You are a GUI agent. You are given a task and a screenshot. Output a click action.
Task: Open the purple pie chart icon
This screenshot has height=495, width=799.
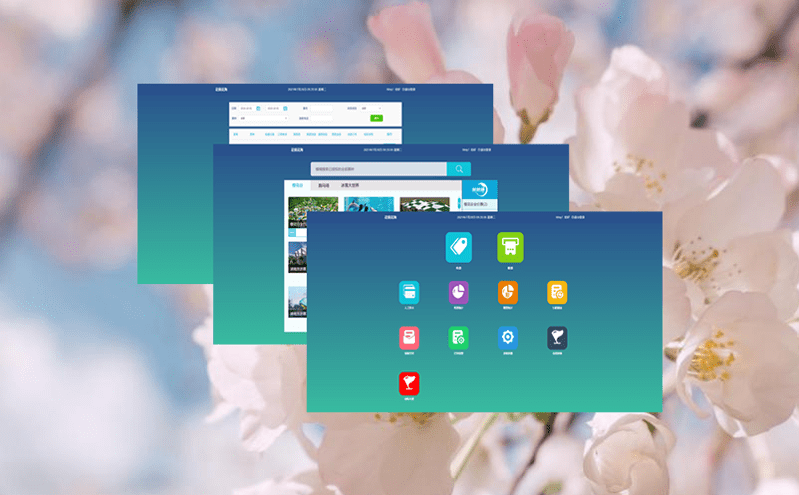[x=459, y=292]
